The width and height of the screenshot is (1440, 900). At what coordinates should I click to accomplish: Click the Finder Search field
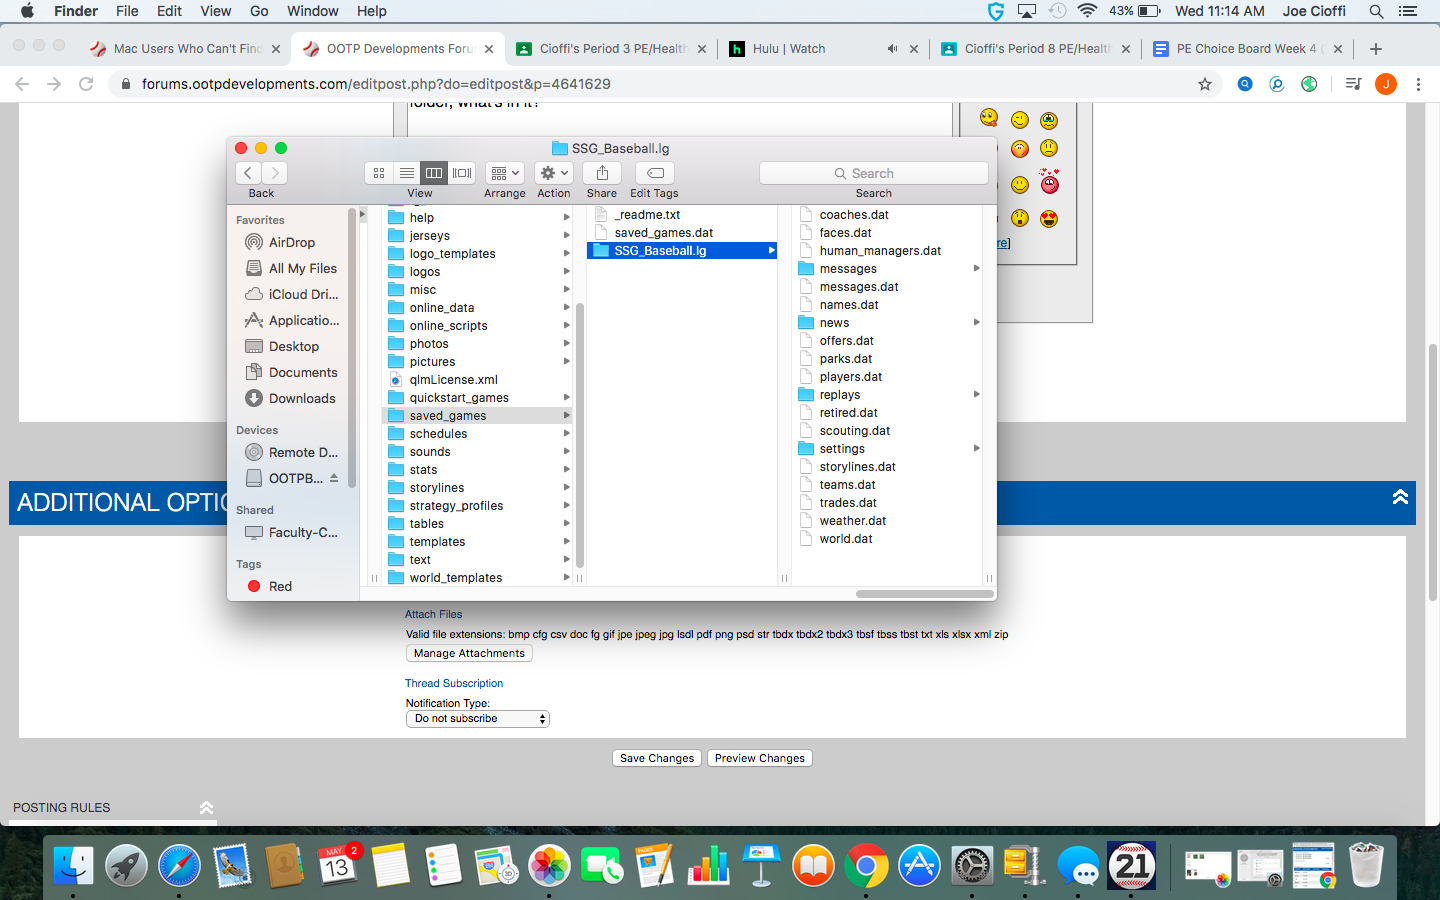873,173
